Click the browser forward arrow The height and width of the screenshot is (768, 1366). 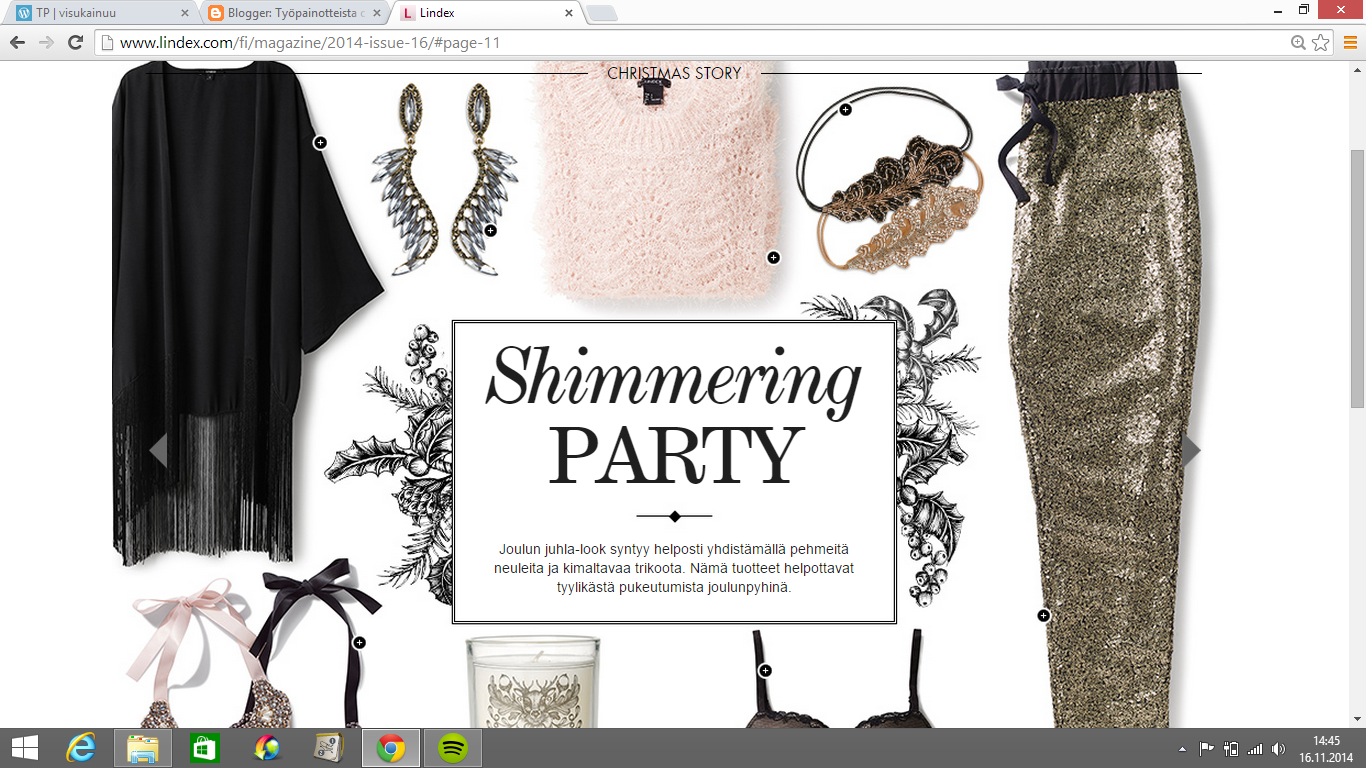pos(46,42)
